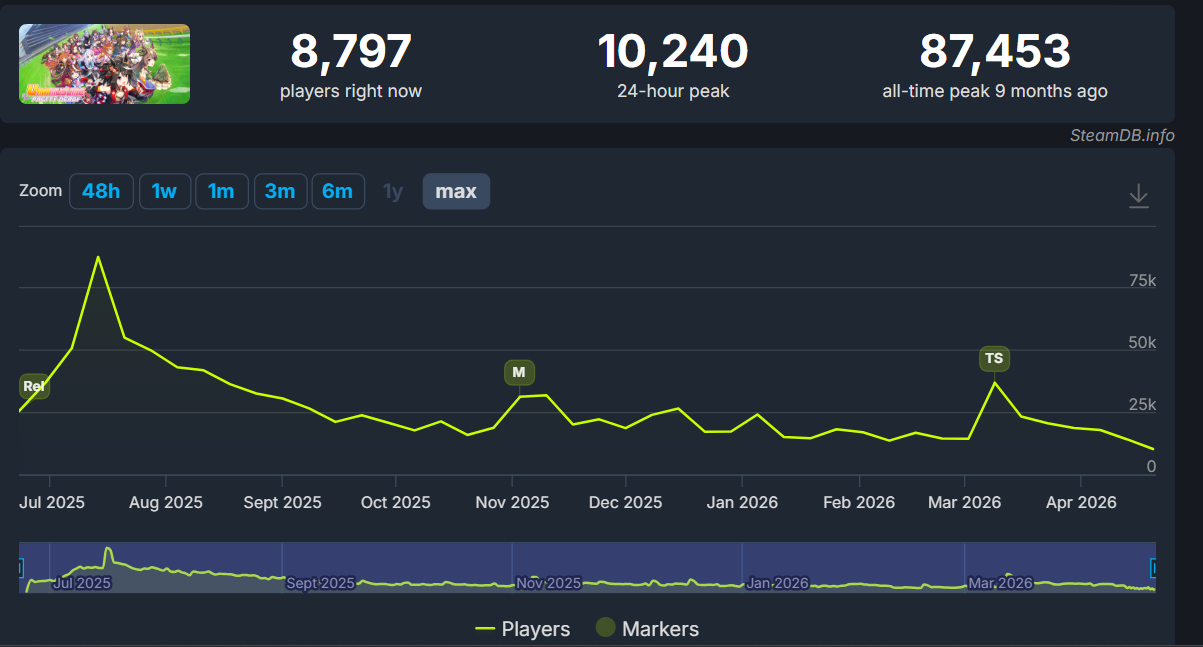Click the game banner thumbnail

[104, 64]
